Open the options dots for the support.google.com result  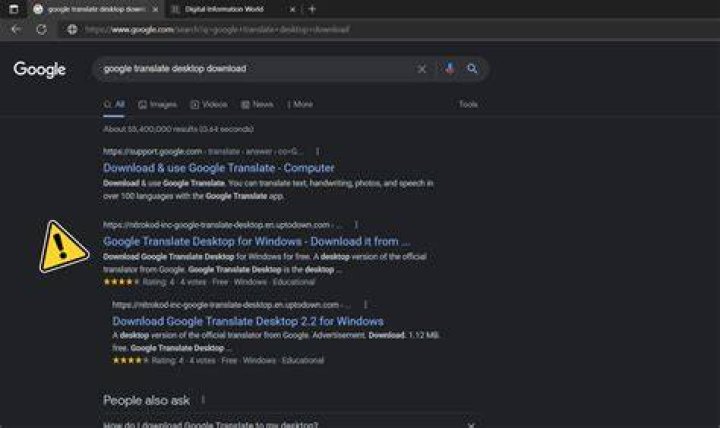318,151
